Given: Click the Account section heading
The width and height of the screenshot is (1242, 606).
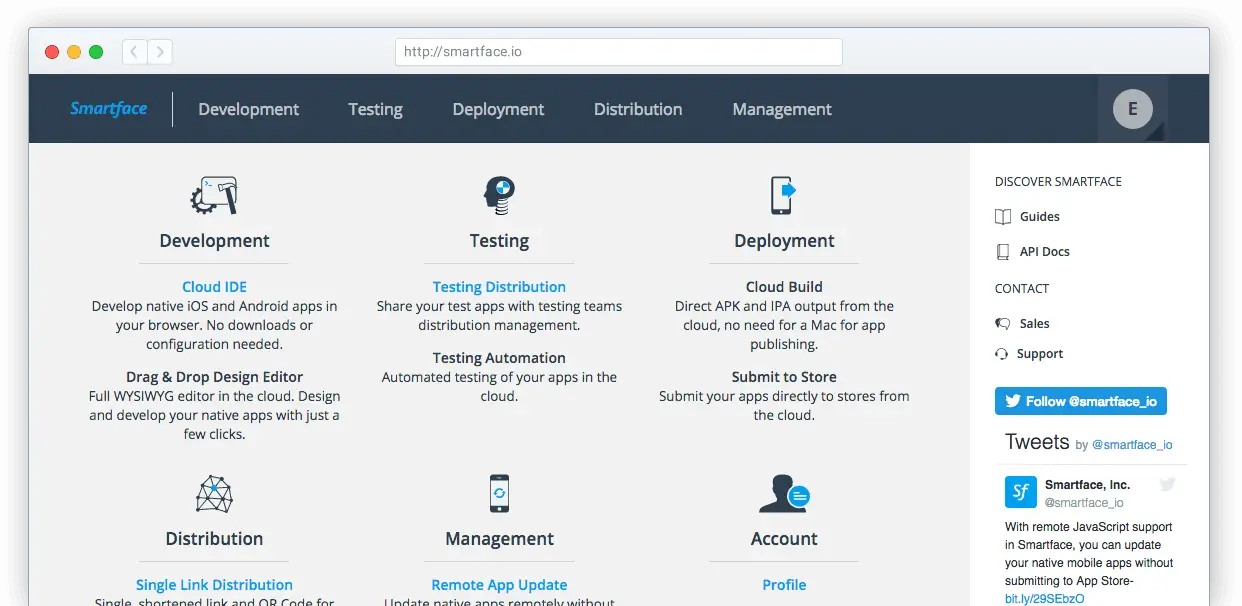Looking at the screenshot, I should click(784, 539).
